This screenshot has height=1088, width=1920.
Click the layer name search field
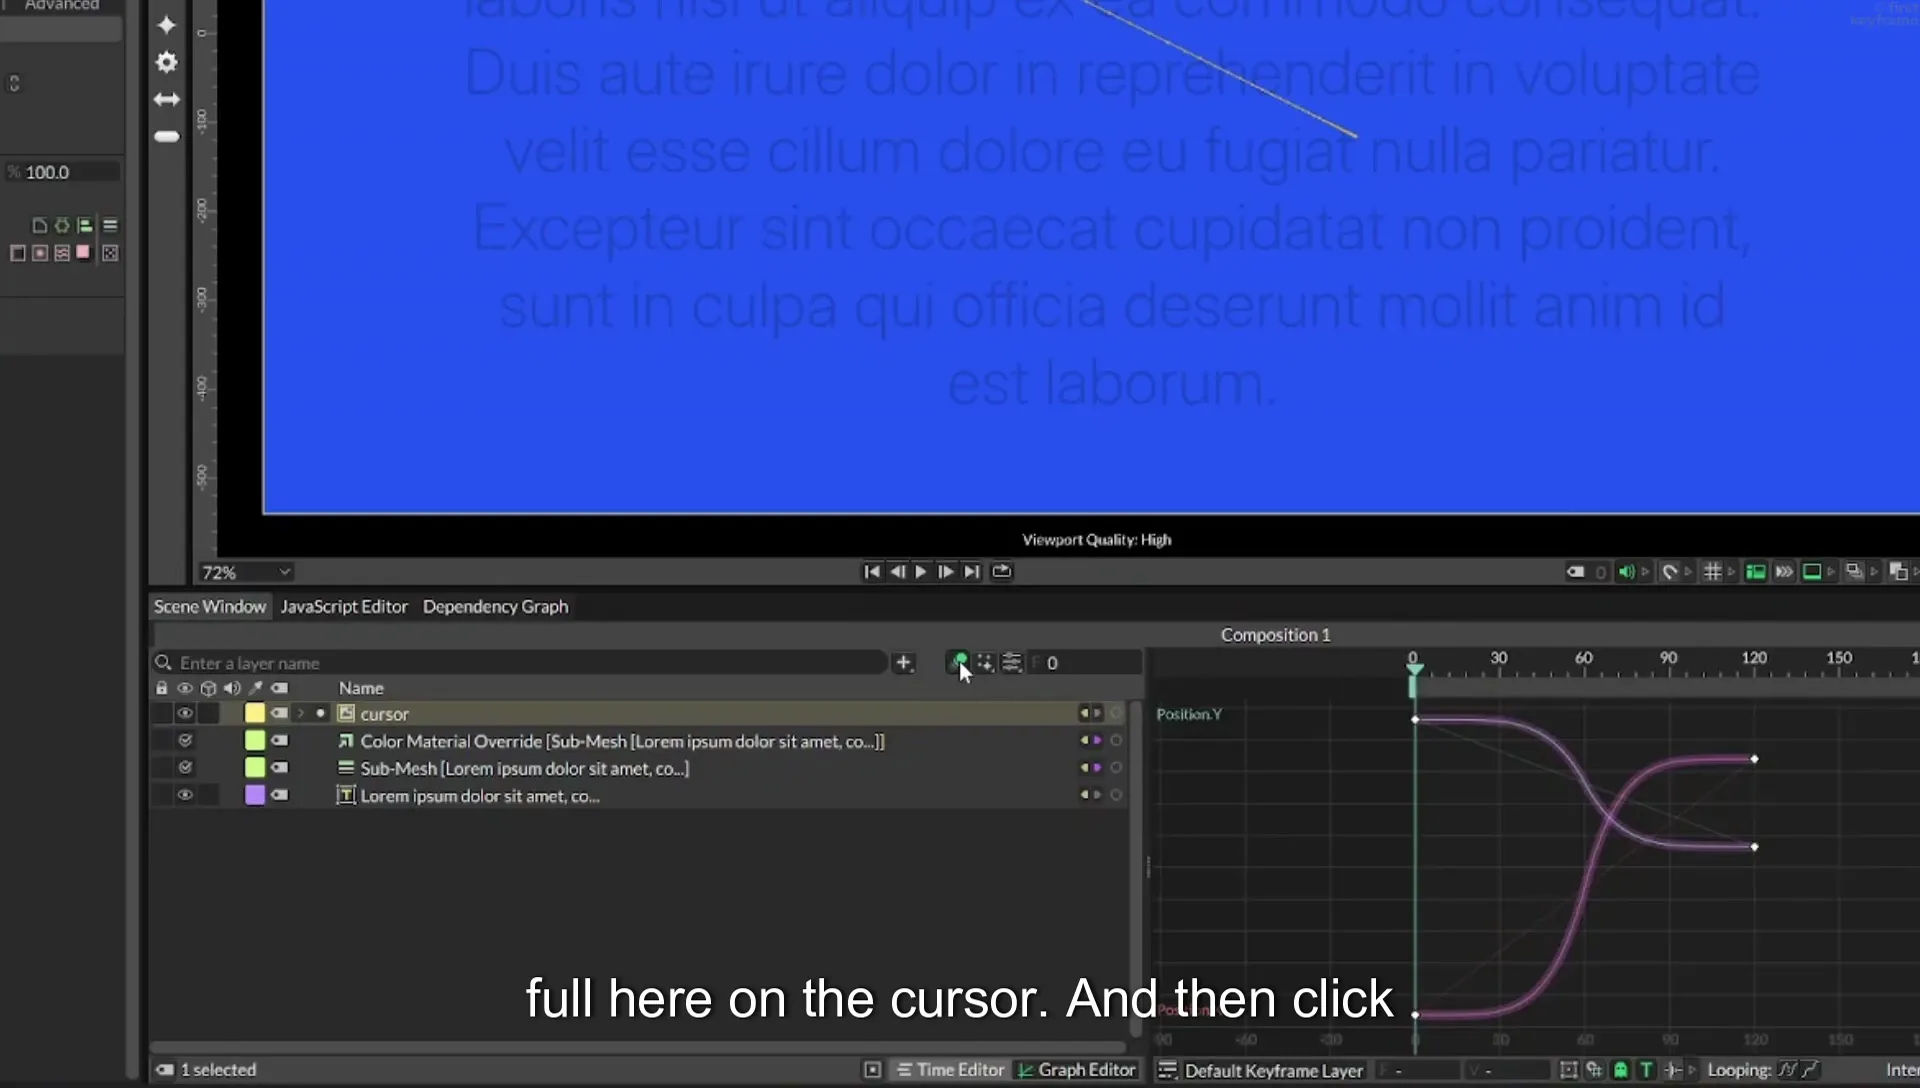click(520, 663)
